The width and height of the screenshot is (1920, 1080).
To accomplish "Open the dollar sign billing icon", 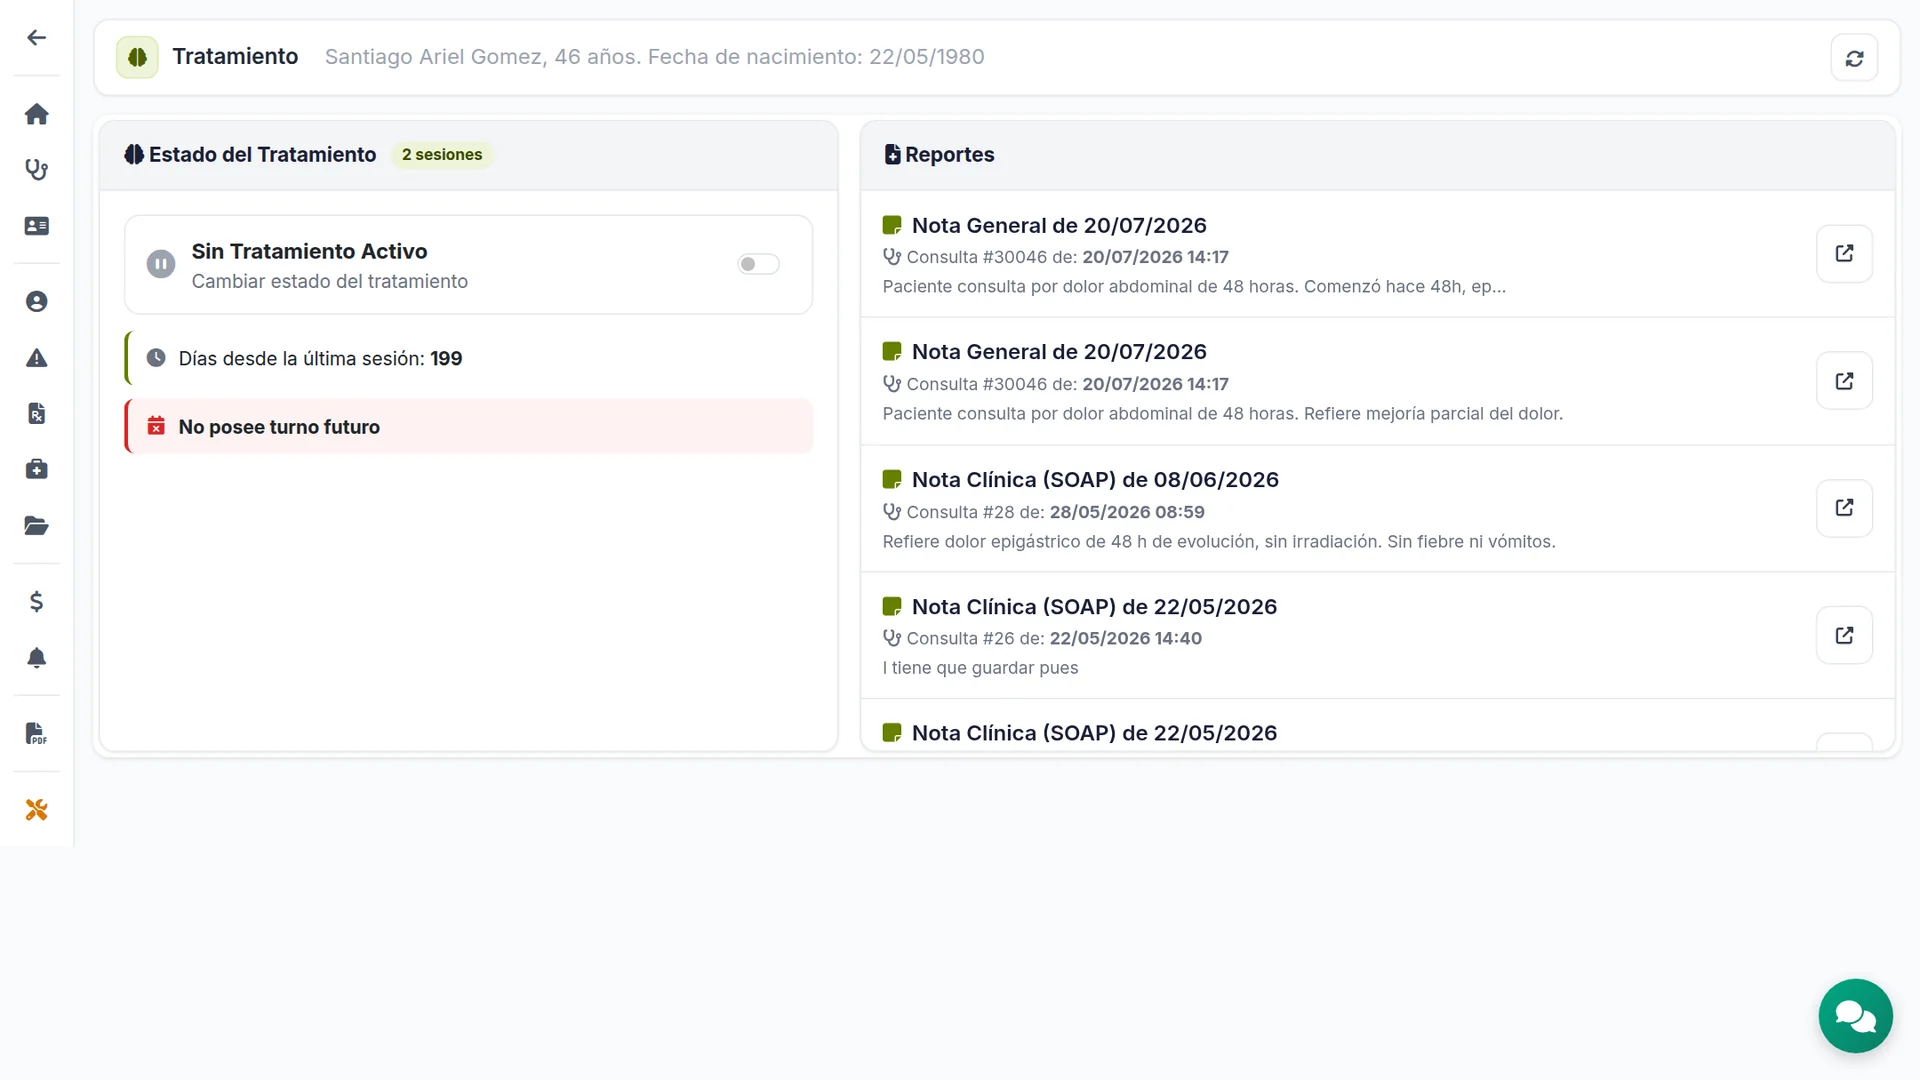I will [37, 601].
